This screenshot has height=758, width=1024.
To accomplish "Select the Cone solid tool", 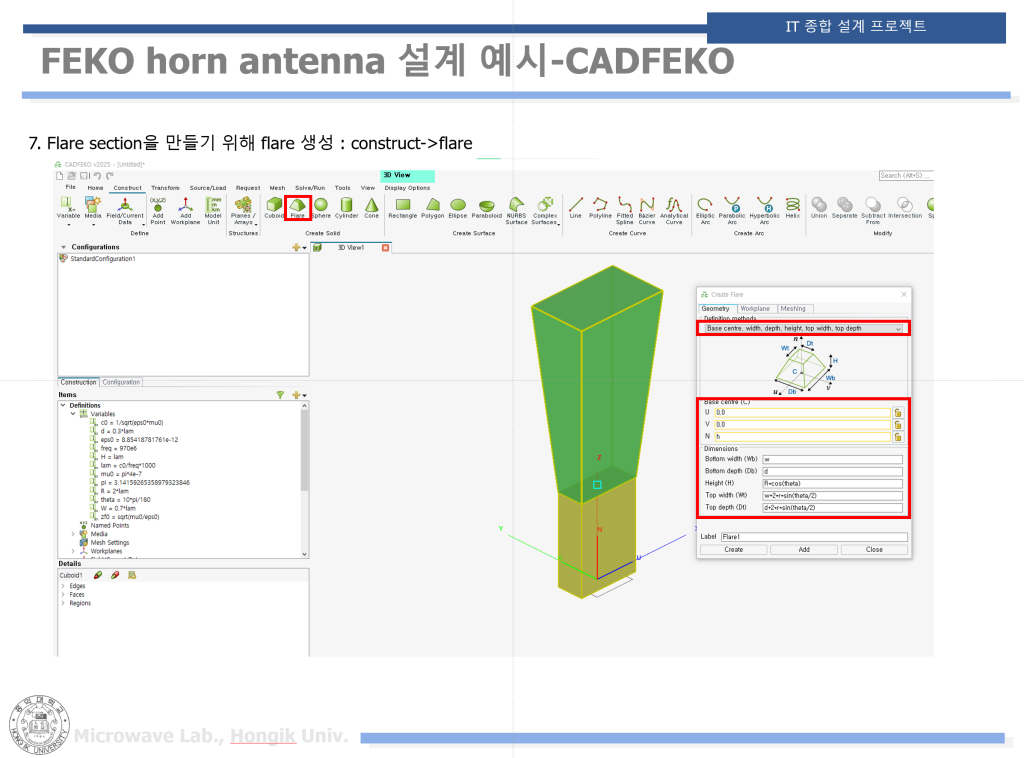I will click(x=372, y=208).
